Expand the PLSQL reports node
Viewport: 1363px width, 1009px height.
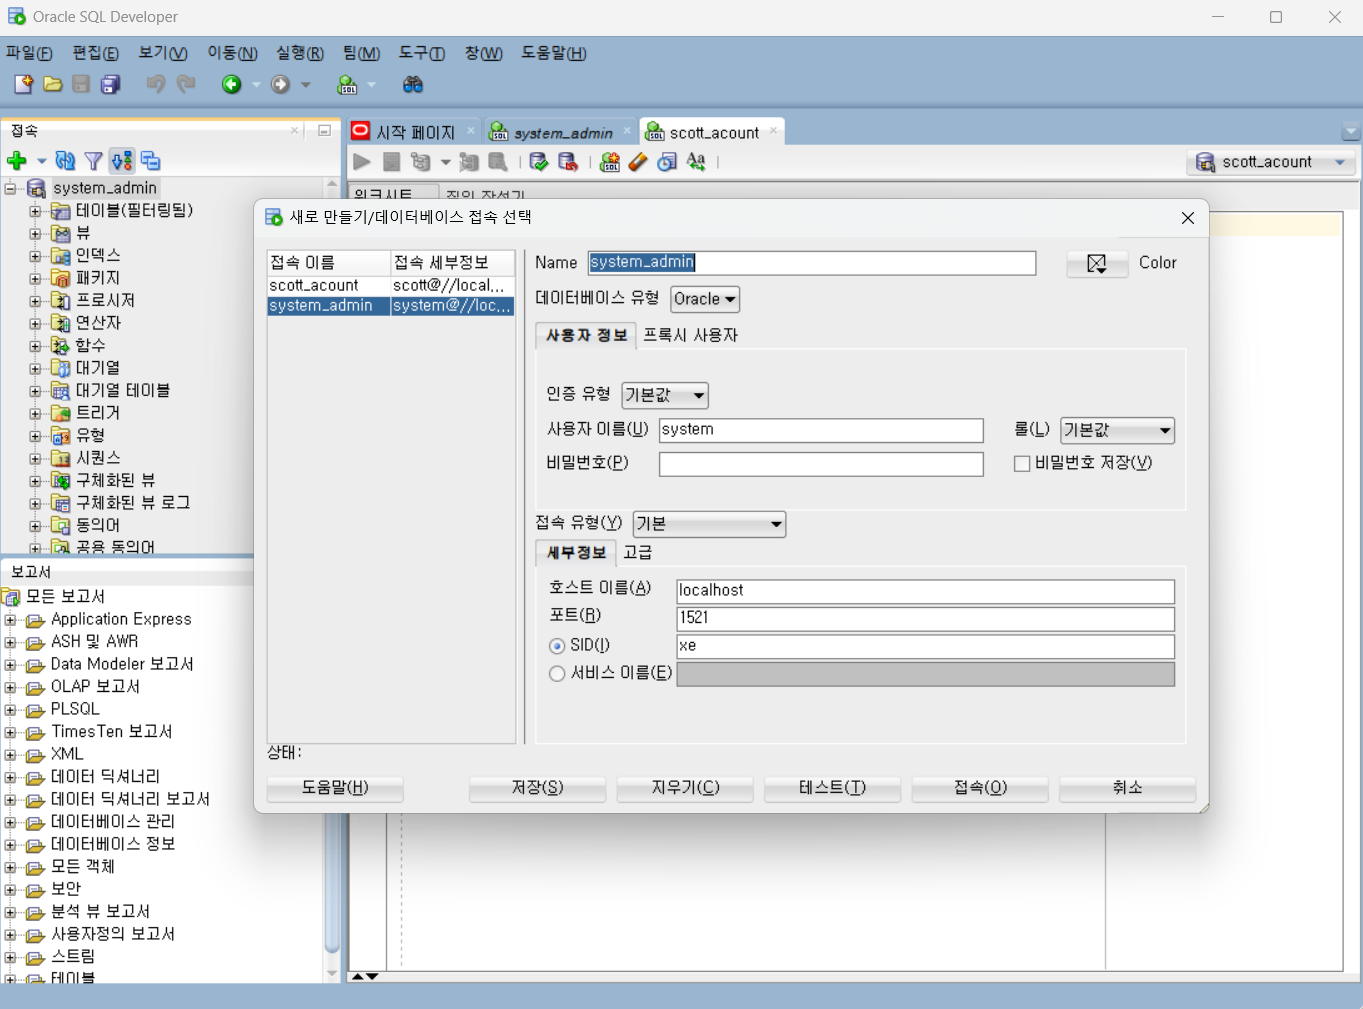click(x=11, y=710)
